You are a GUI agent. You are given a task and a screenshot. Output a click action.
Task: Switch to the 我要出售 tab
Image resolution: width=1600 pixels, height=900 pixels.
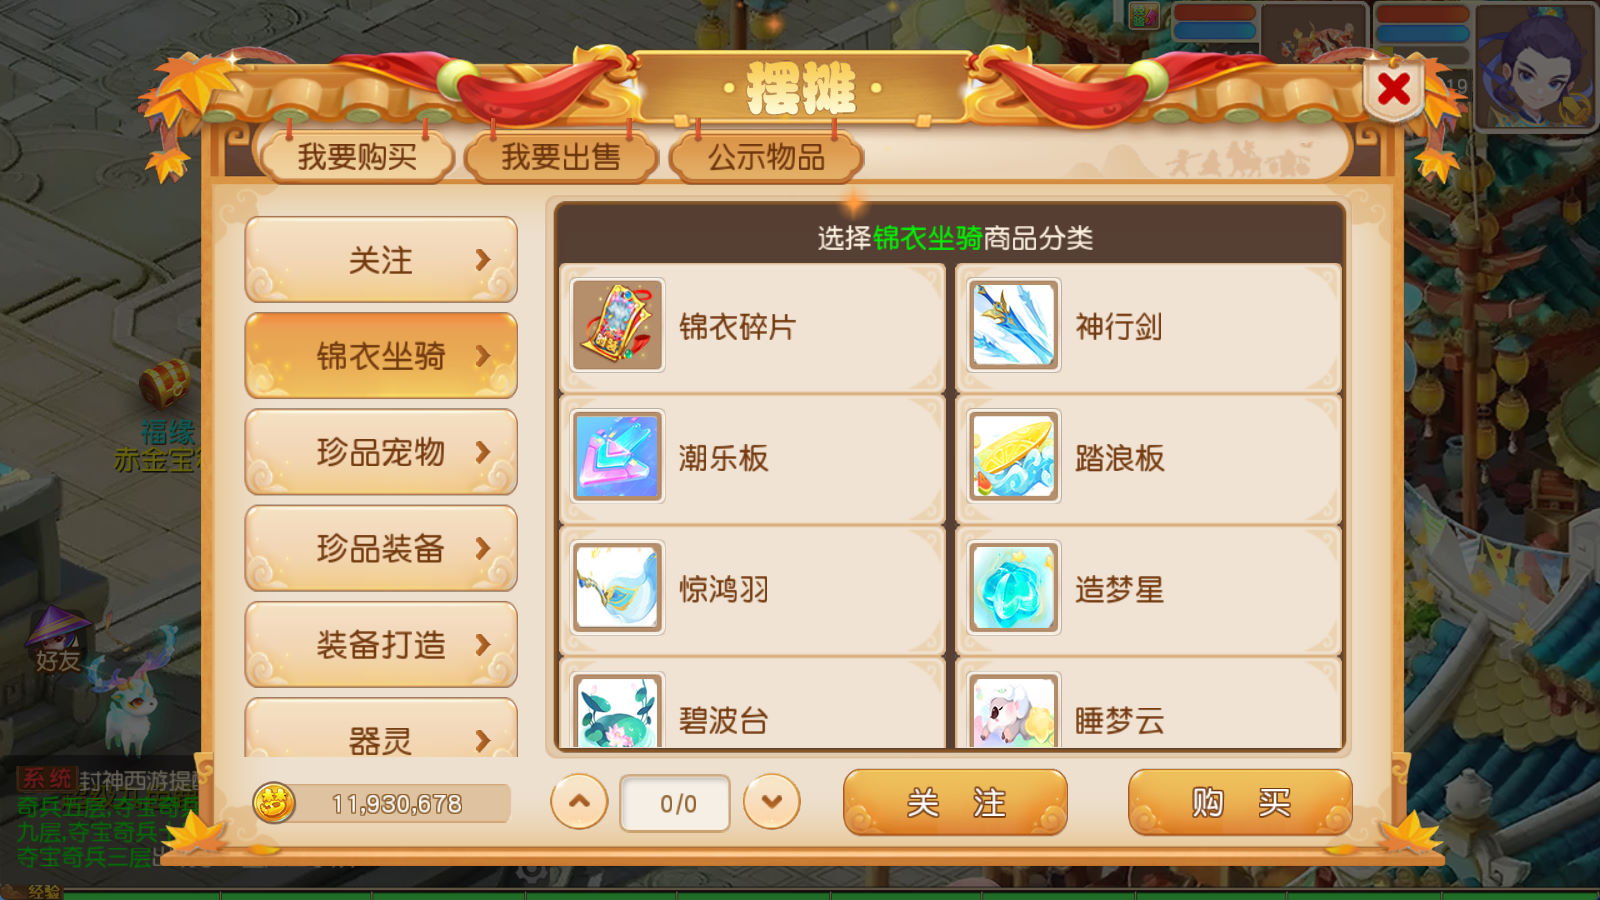click(x=561, y=157)
